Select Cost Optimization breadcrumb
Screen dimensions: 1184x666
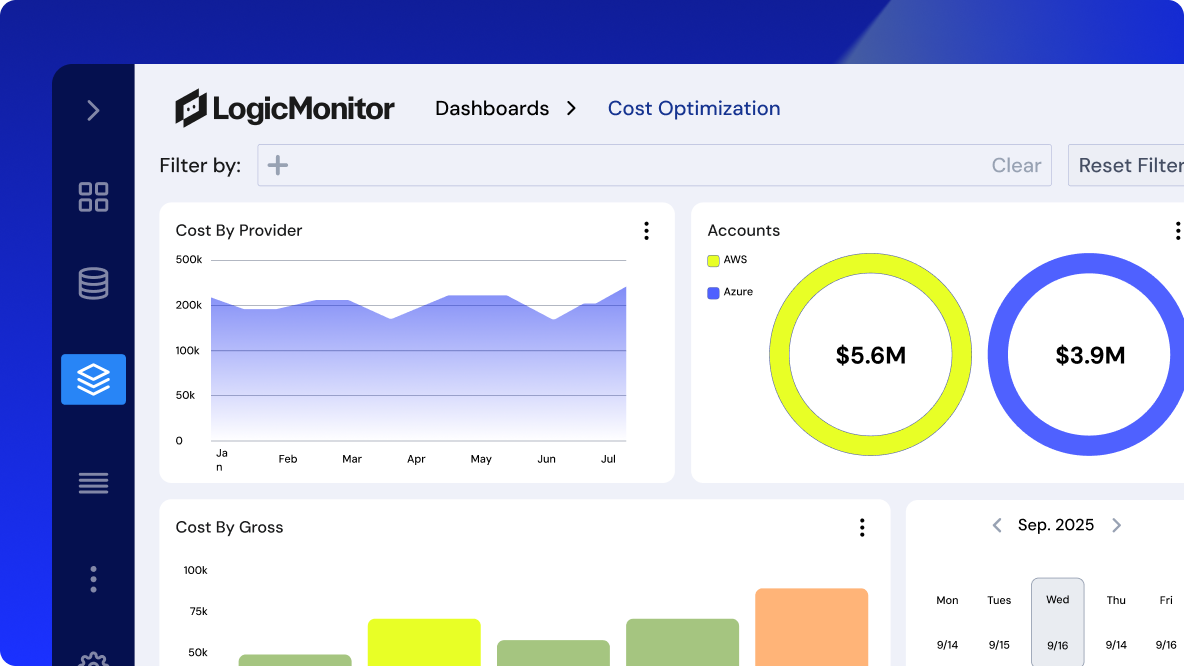pyautogui.click(x=694, y=108)
